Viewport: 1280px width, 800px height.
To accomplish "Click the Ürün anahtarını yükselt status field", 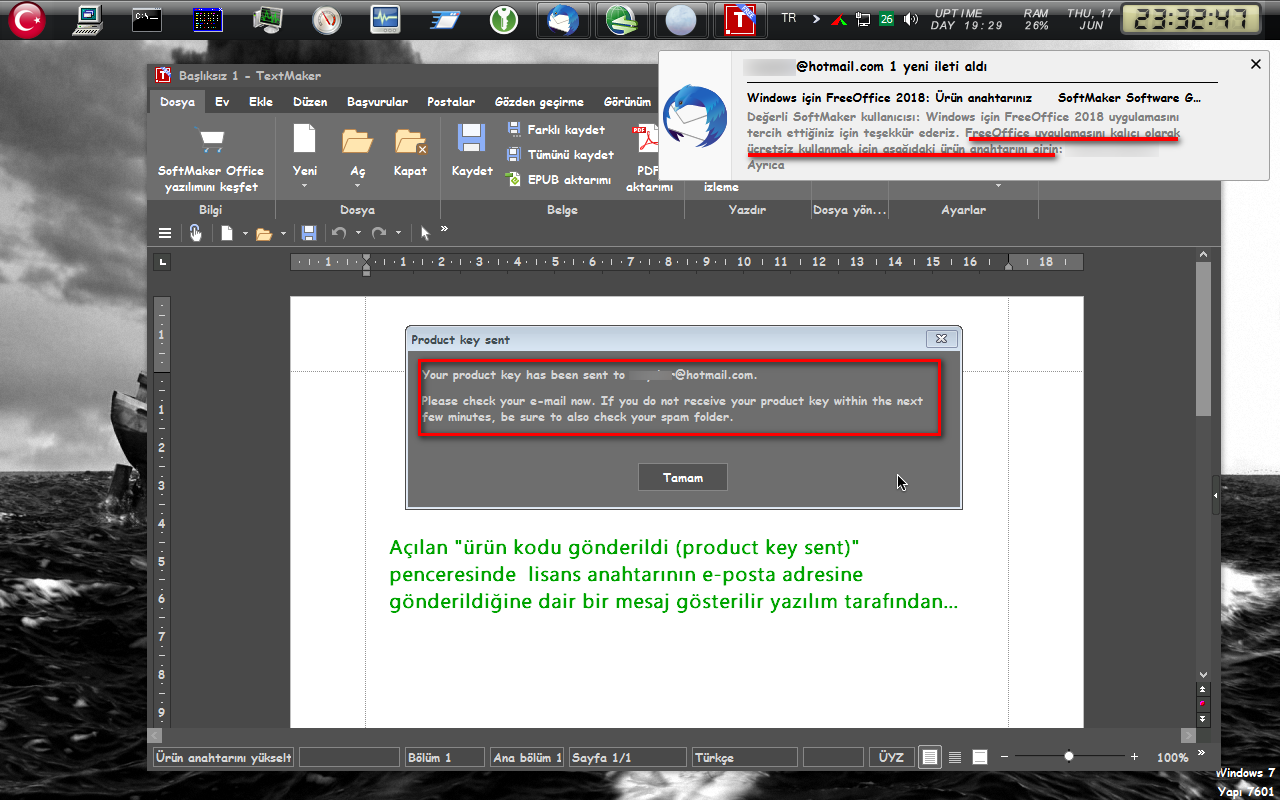I will pos(223,758).
